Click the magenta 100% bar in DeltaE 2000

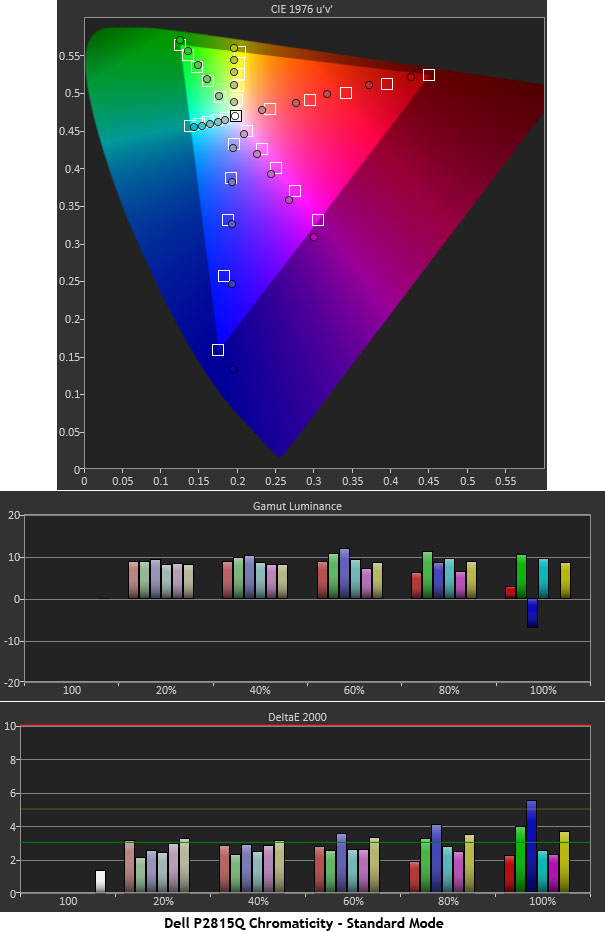[x=553, y=874]
